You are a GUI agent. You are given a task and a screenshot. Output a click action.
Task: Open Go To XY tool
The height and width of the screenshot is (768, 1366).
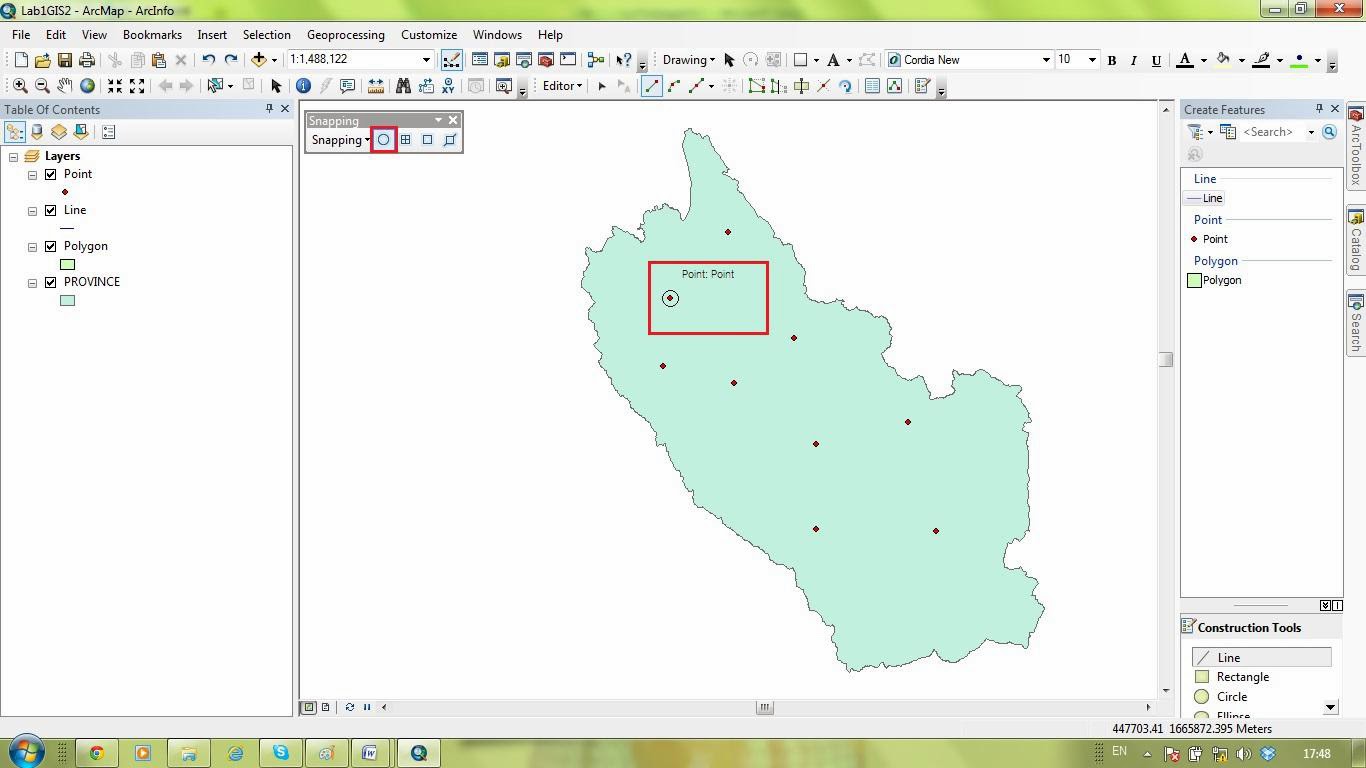pos(448,86)
